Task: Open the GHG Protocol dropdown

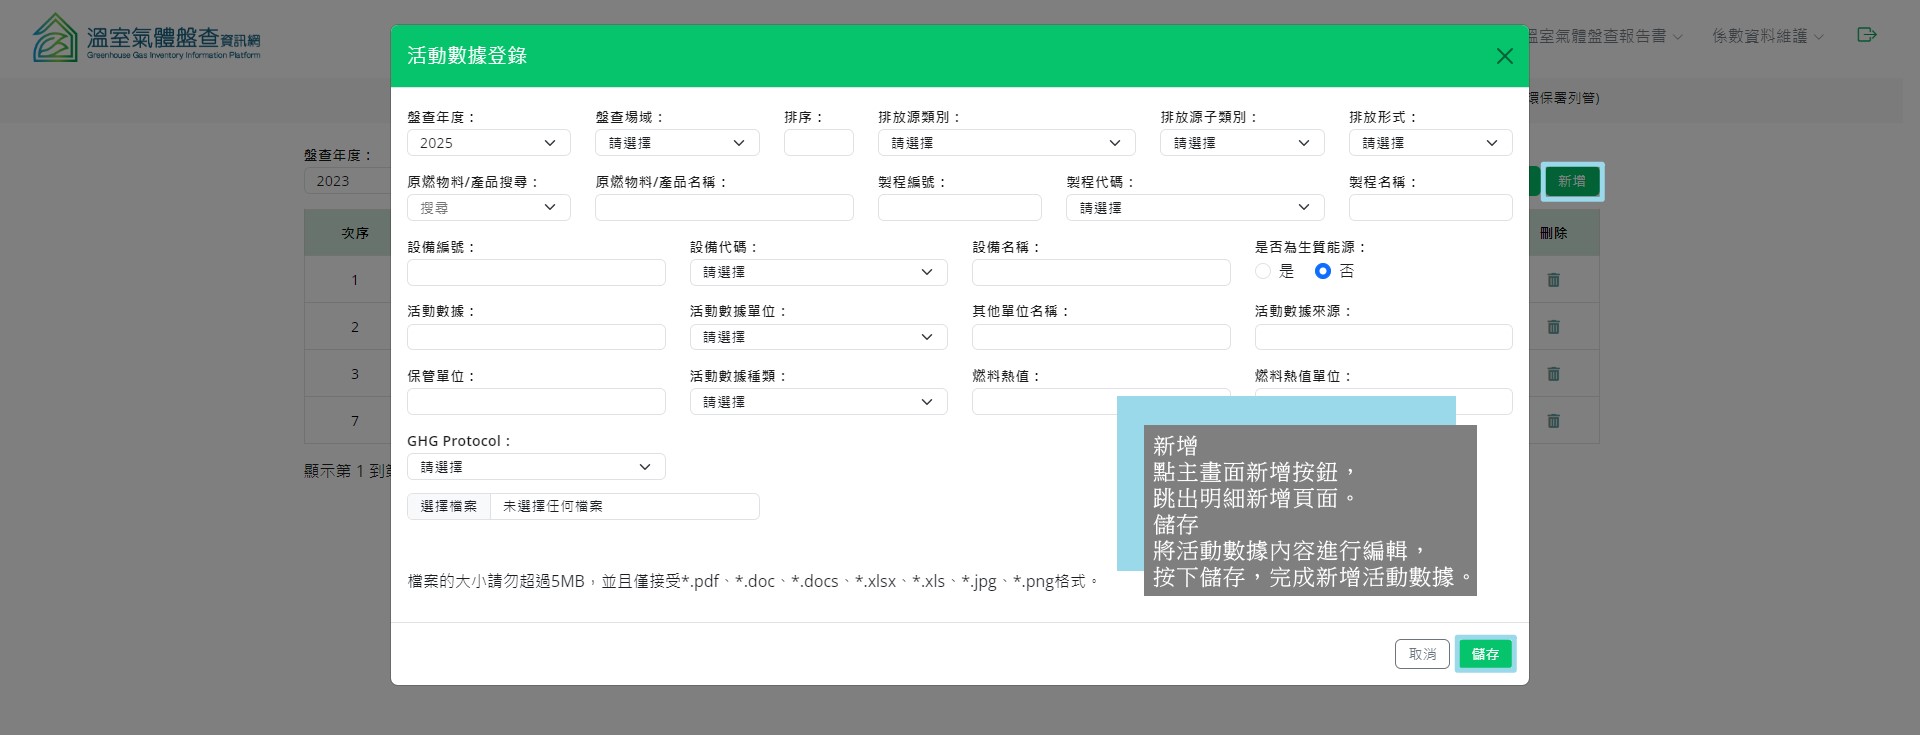Action: (535, 467)
